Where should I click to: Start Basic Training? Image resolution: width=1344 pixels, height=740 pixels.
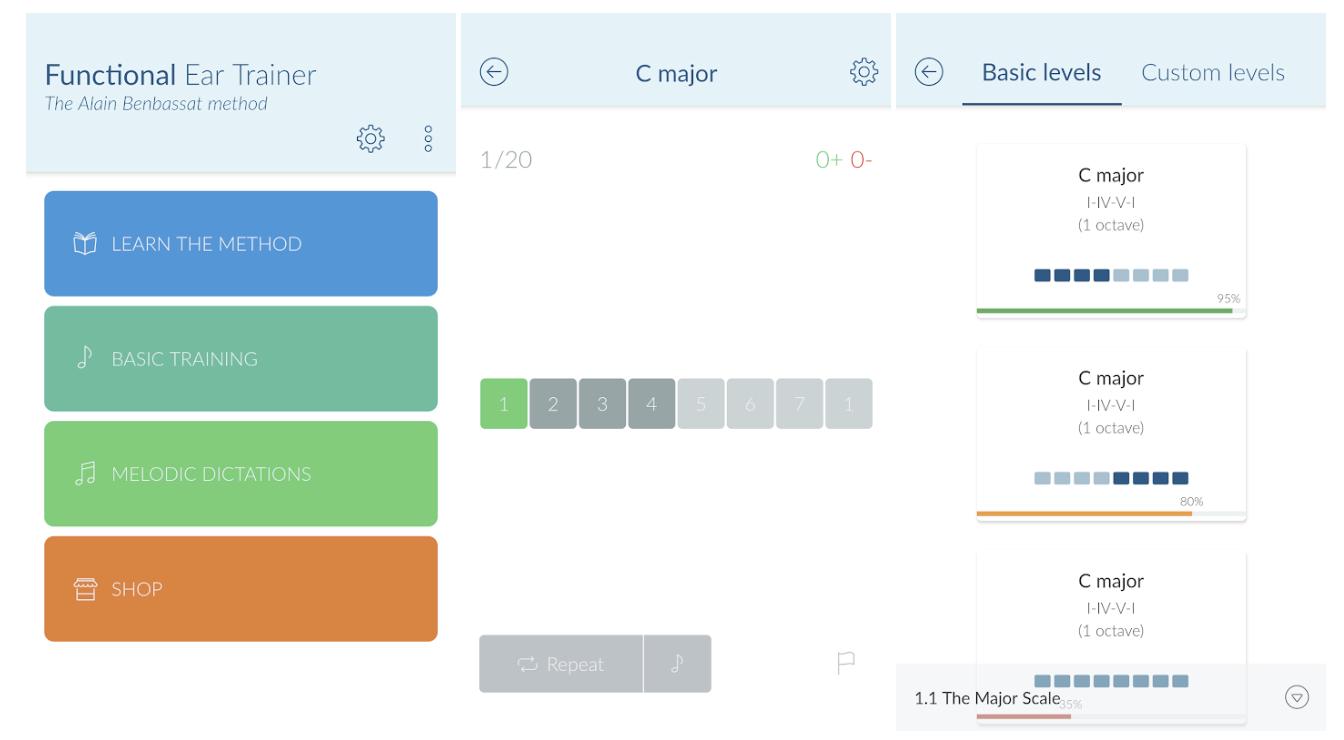(241, 359)
